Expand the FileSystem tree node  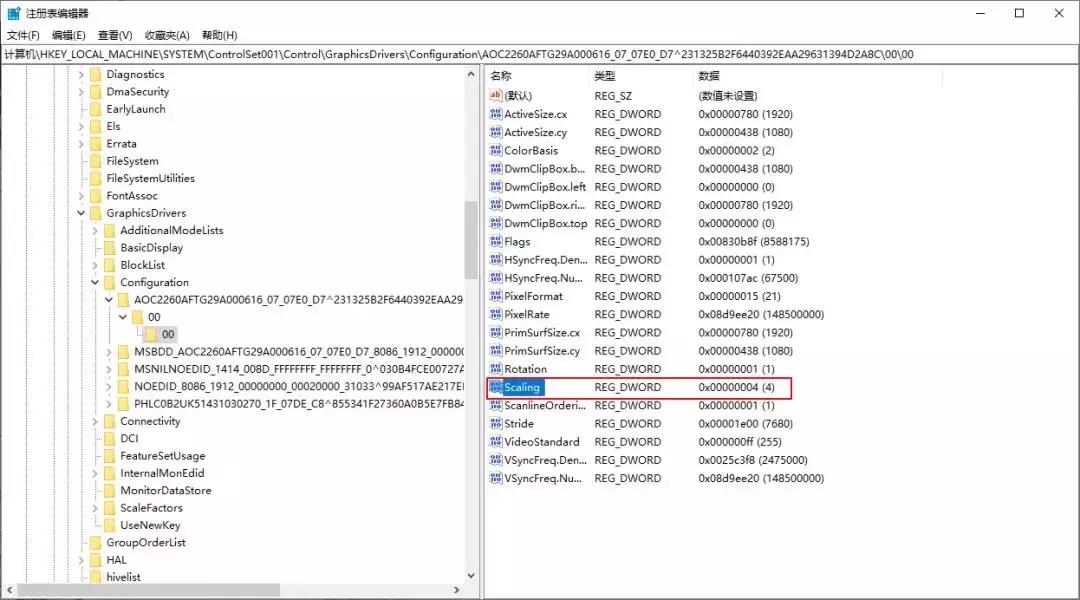[x=82, y=160]
